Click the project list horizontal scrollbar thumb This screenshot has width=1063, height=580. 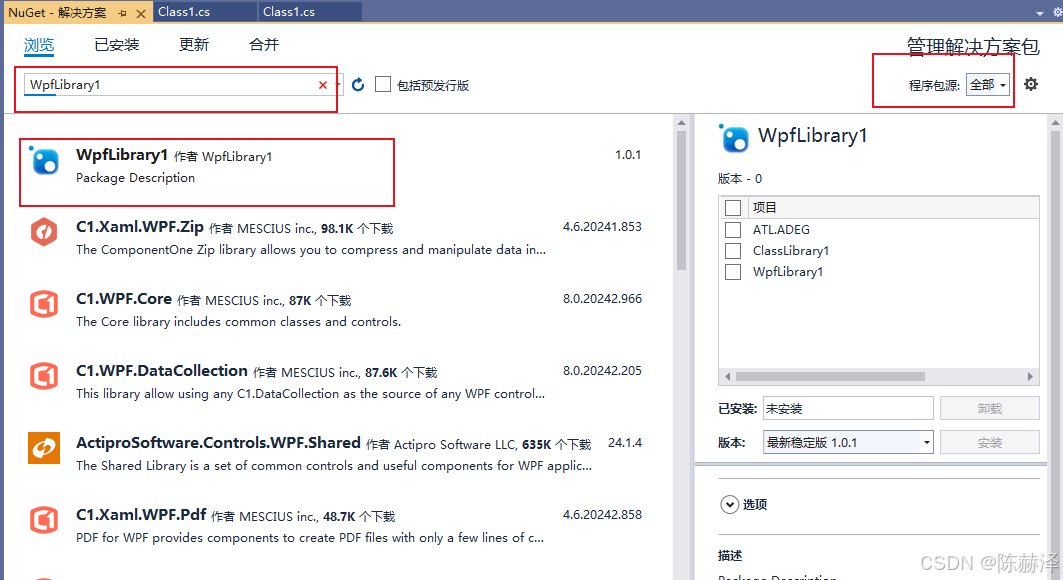(830, 376)
